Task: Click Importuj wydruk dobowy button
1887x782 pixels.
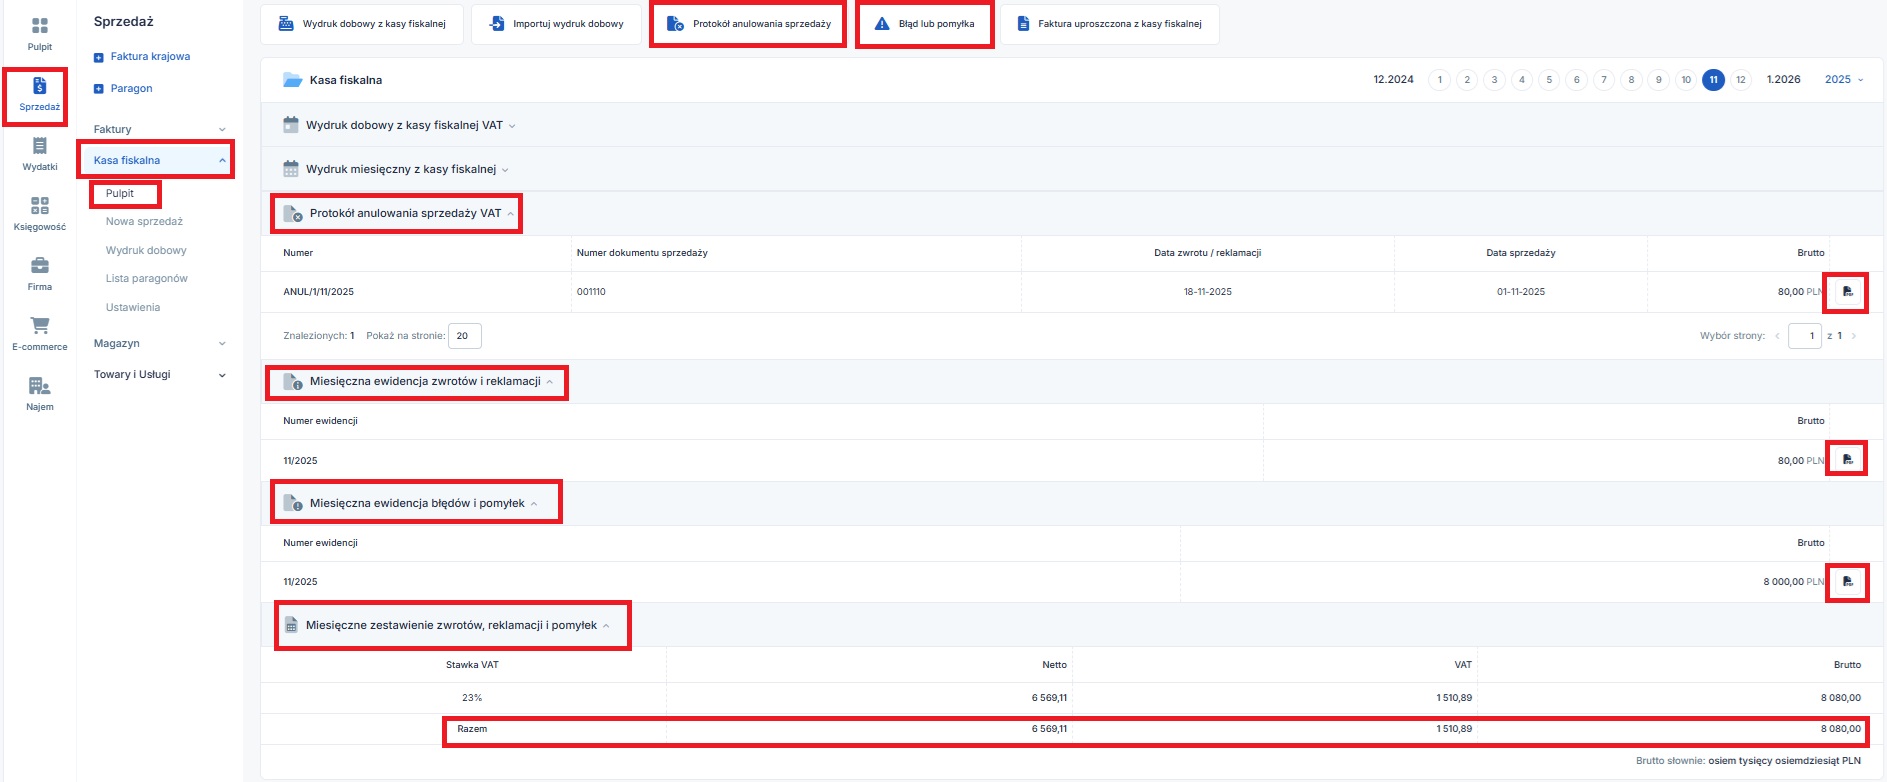Action: point(557,24)
